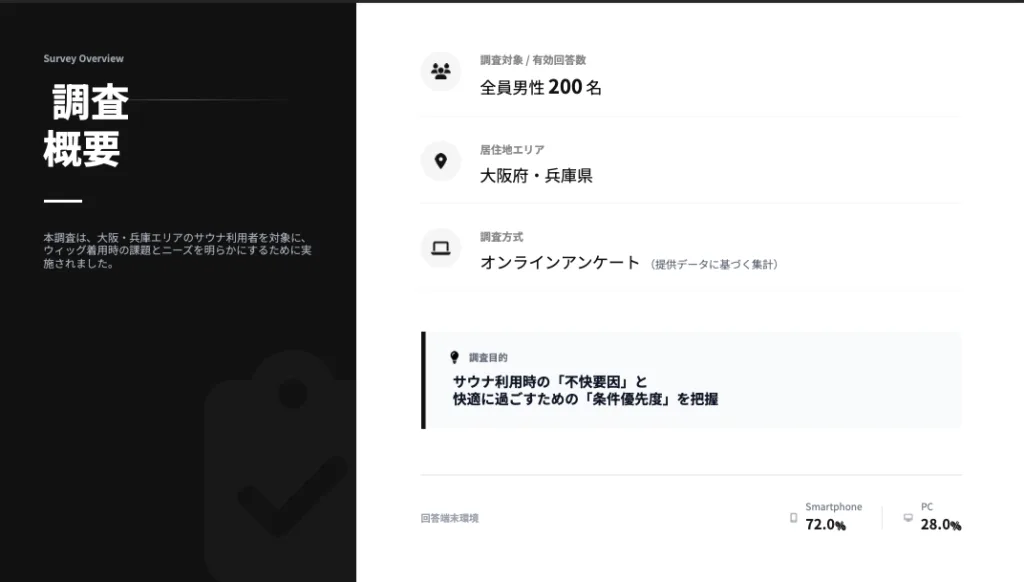
Task: Click the people group icon
Action: coord(441,72)
